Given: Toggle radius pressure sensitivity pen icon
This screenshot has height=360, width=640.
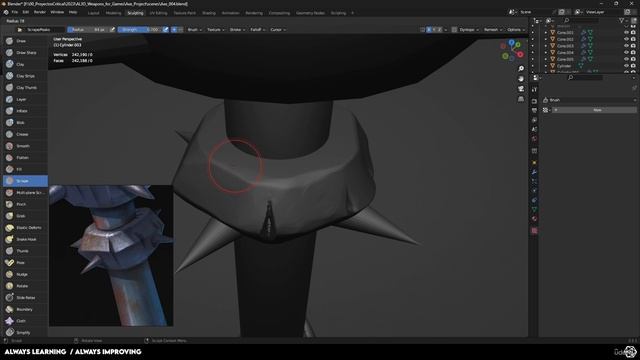Looking at the screenshot, I should (112, 30).
